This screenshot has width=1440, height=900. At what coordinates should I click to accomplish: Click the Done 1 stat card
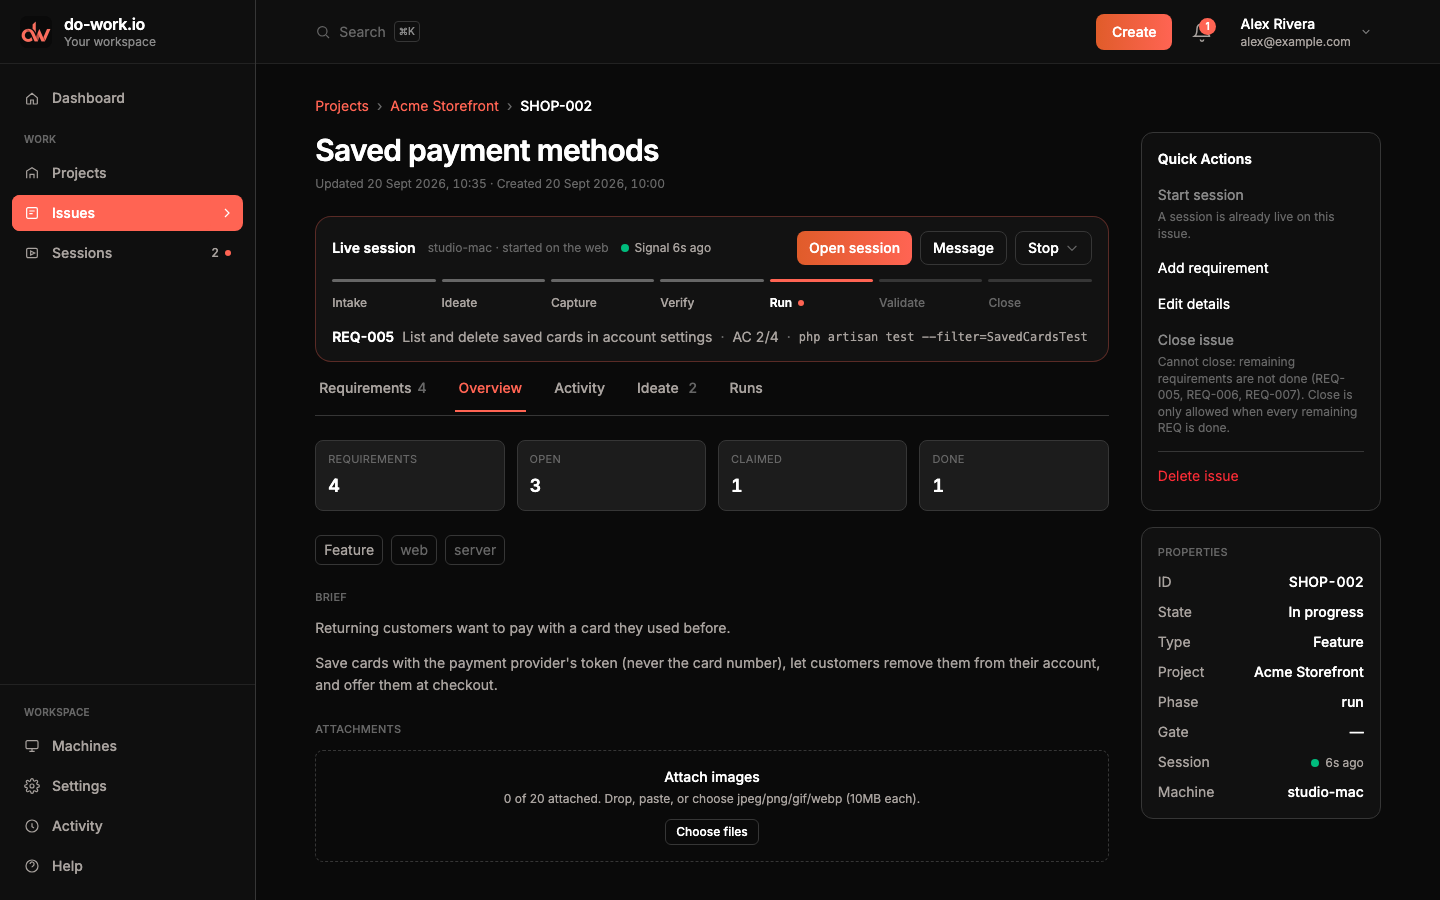tap(1014, 476)
